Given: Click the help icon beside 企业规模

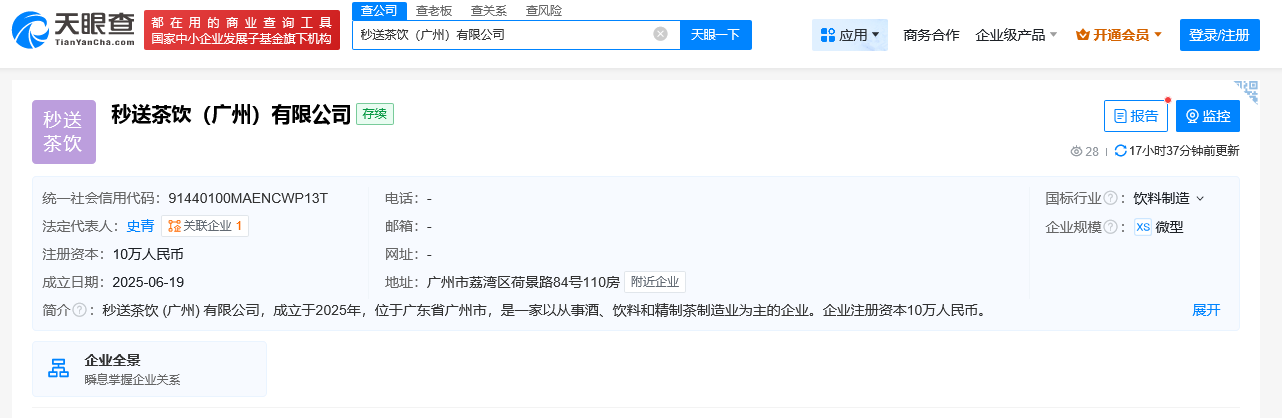Looking at the screenshot, I should [x=1110, y=227].
